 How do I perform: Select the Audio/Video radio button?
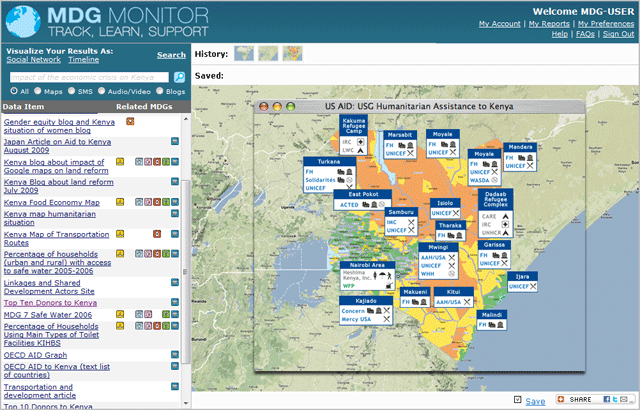[101, 91]
